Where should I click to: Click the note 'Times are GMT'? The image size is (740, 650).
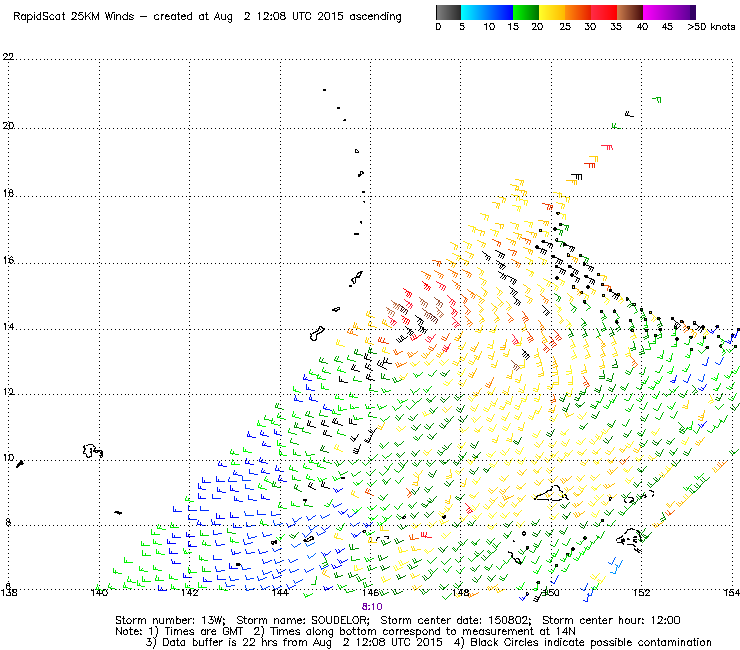point(203,632)
